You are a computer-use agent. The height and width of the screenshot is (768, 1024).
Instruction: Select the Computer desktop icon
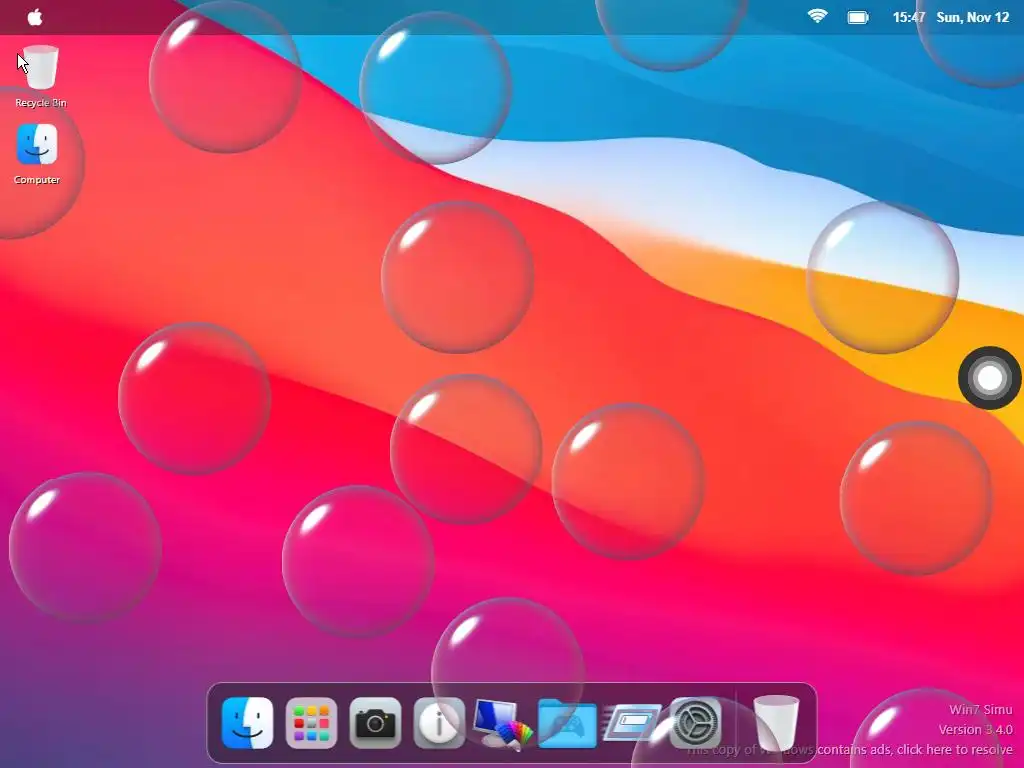tap(37, 155)
